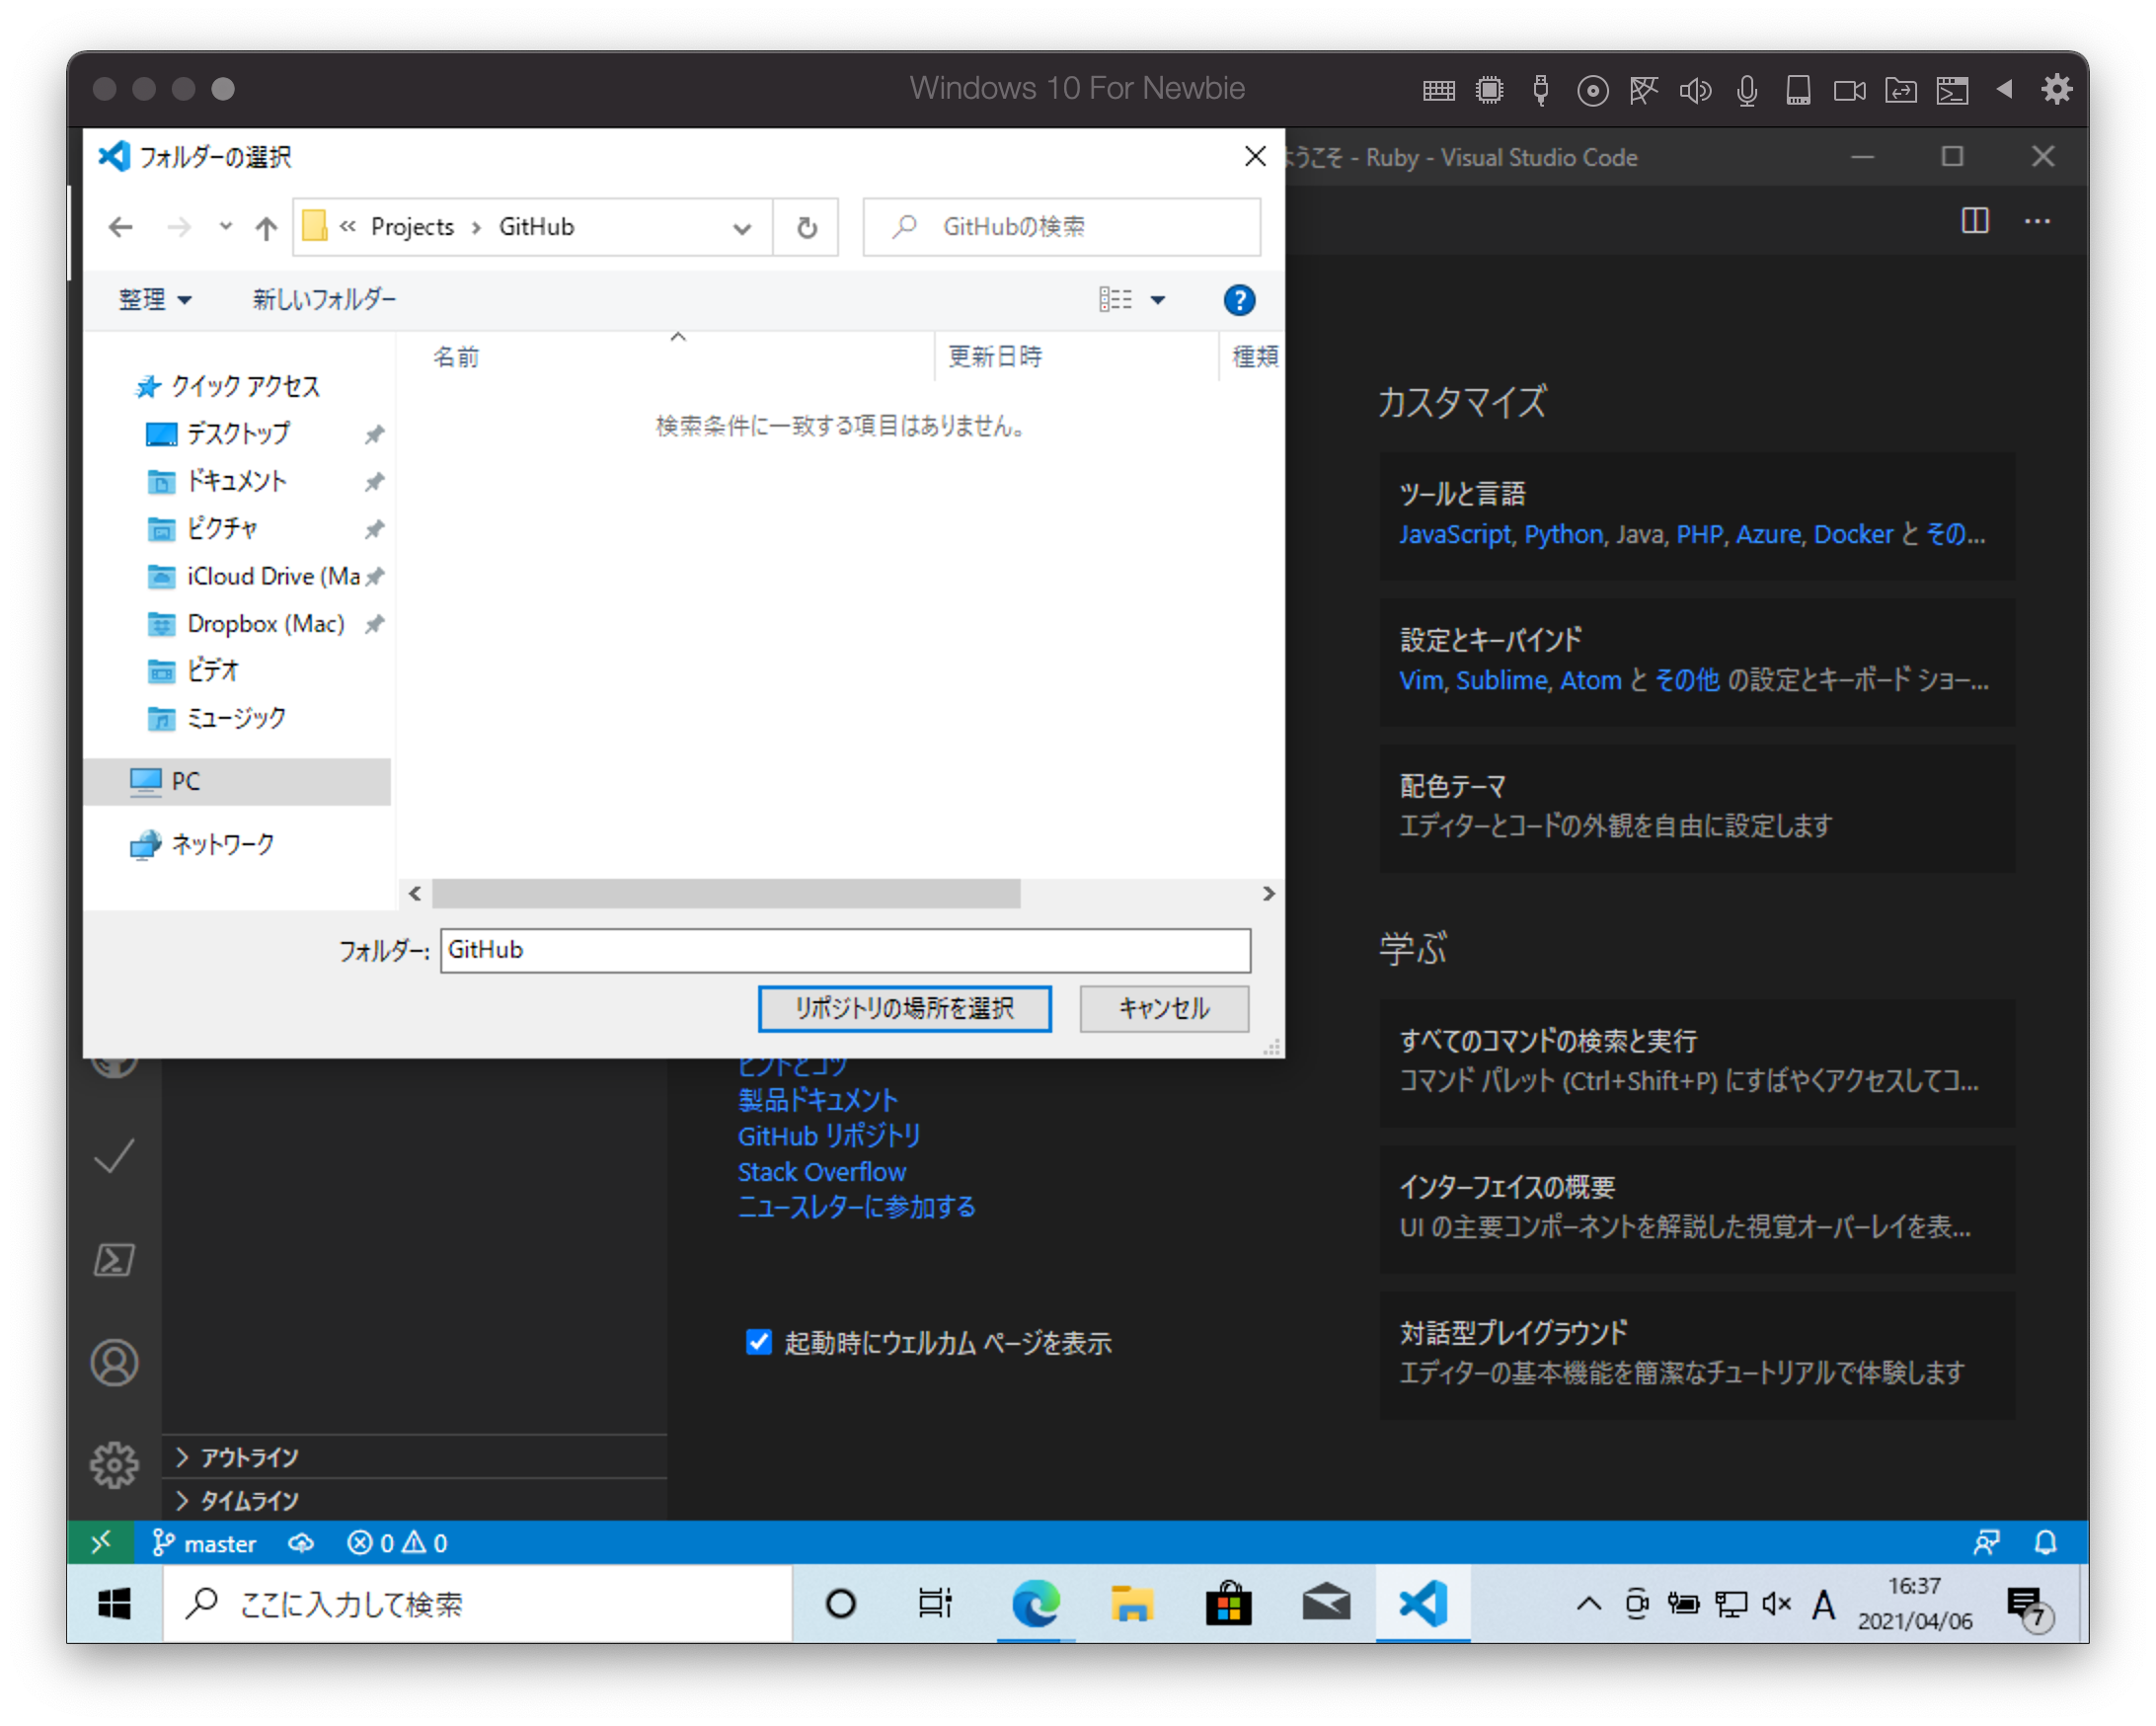Open notifications via the bell icon
Viewport: 2156px width, 1726px height.
[x=2046, y=1543]
